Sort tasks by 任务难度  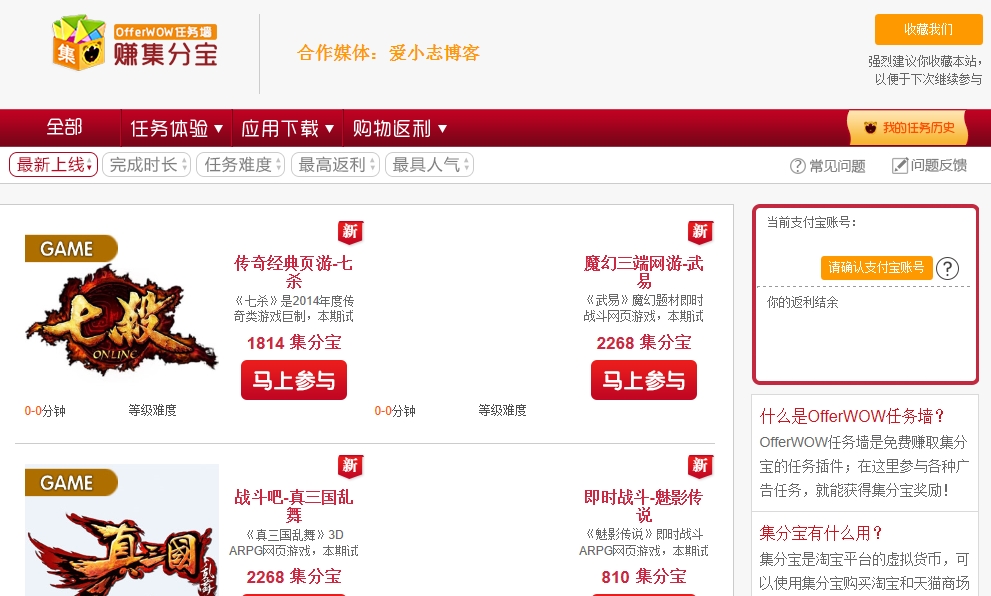[241, 165]
